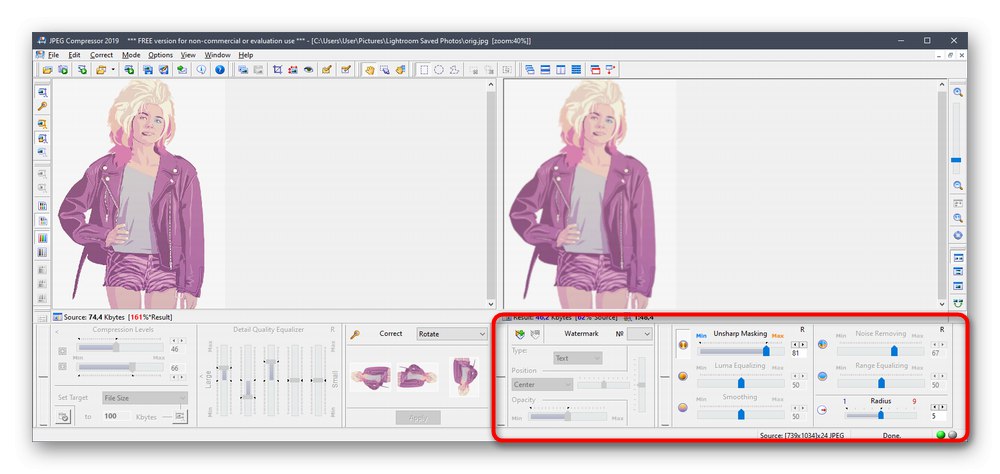Open the Rotate correction dropdown

[x=452, y=334]
